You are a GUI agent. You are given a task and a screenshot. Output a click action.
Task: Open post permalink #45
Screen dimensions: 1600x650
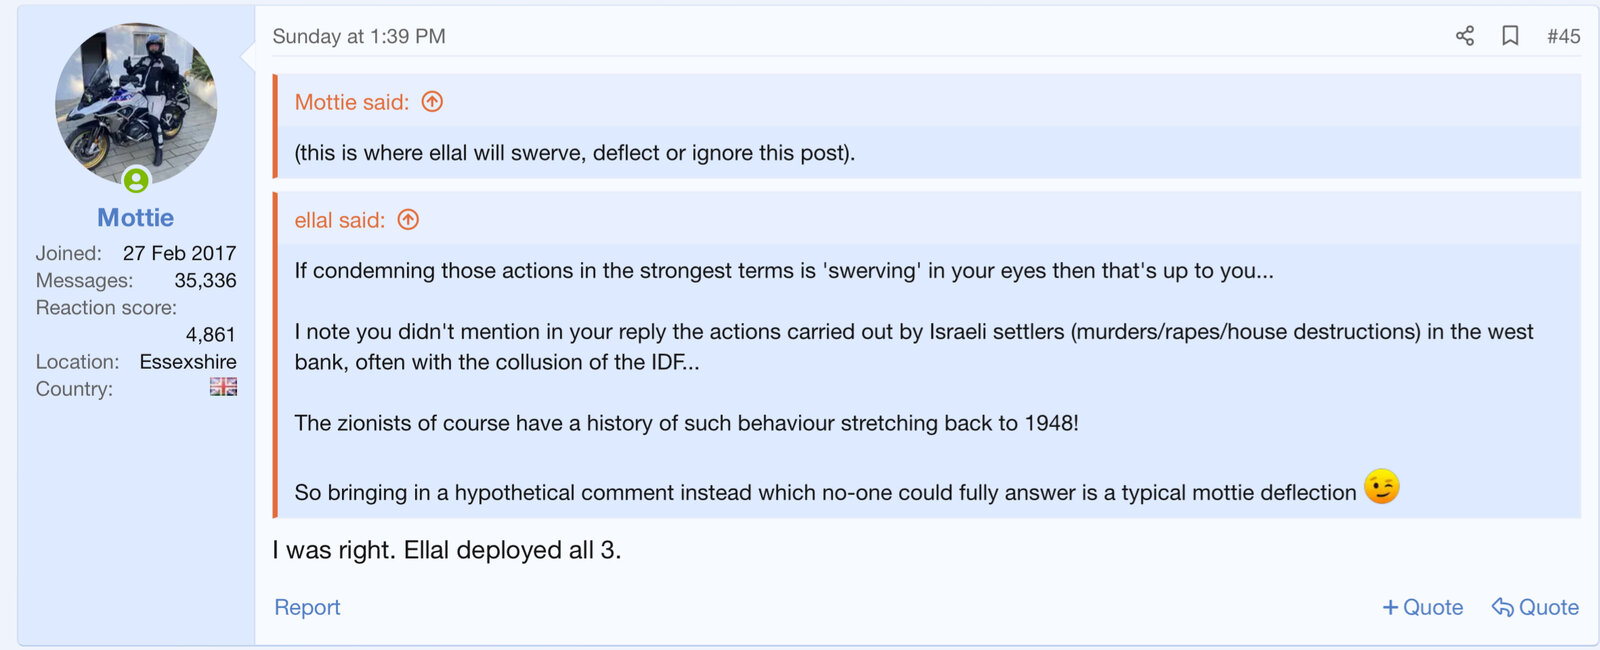pos(1563,37)
